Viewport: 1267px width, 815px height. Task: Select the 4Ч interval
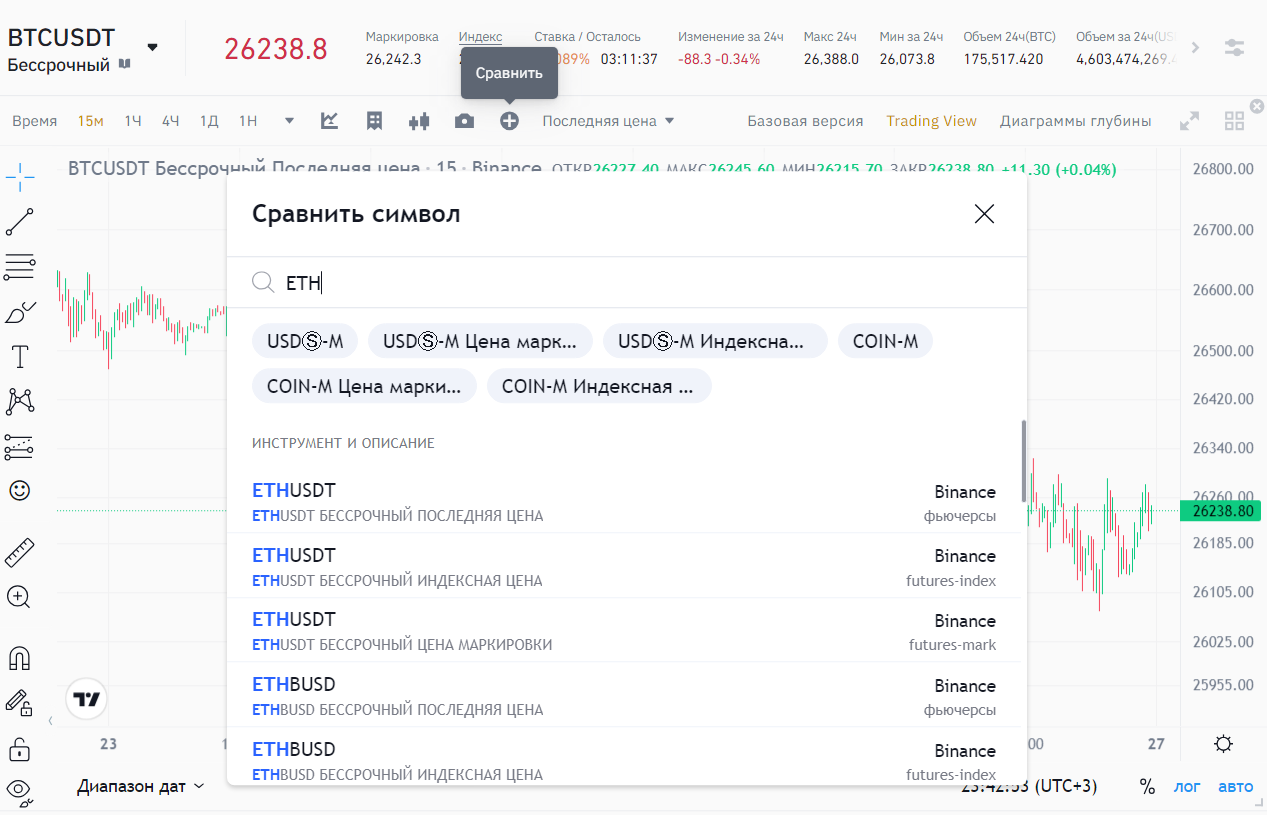171,121
